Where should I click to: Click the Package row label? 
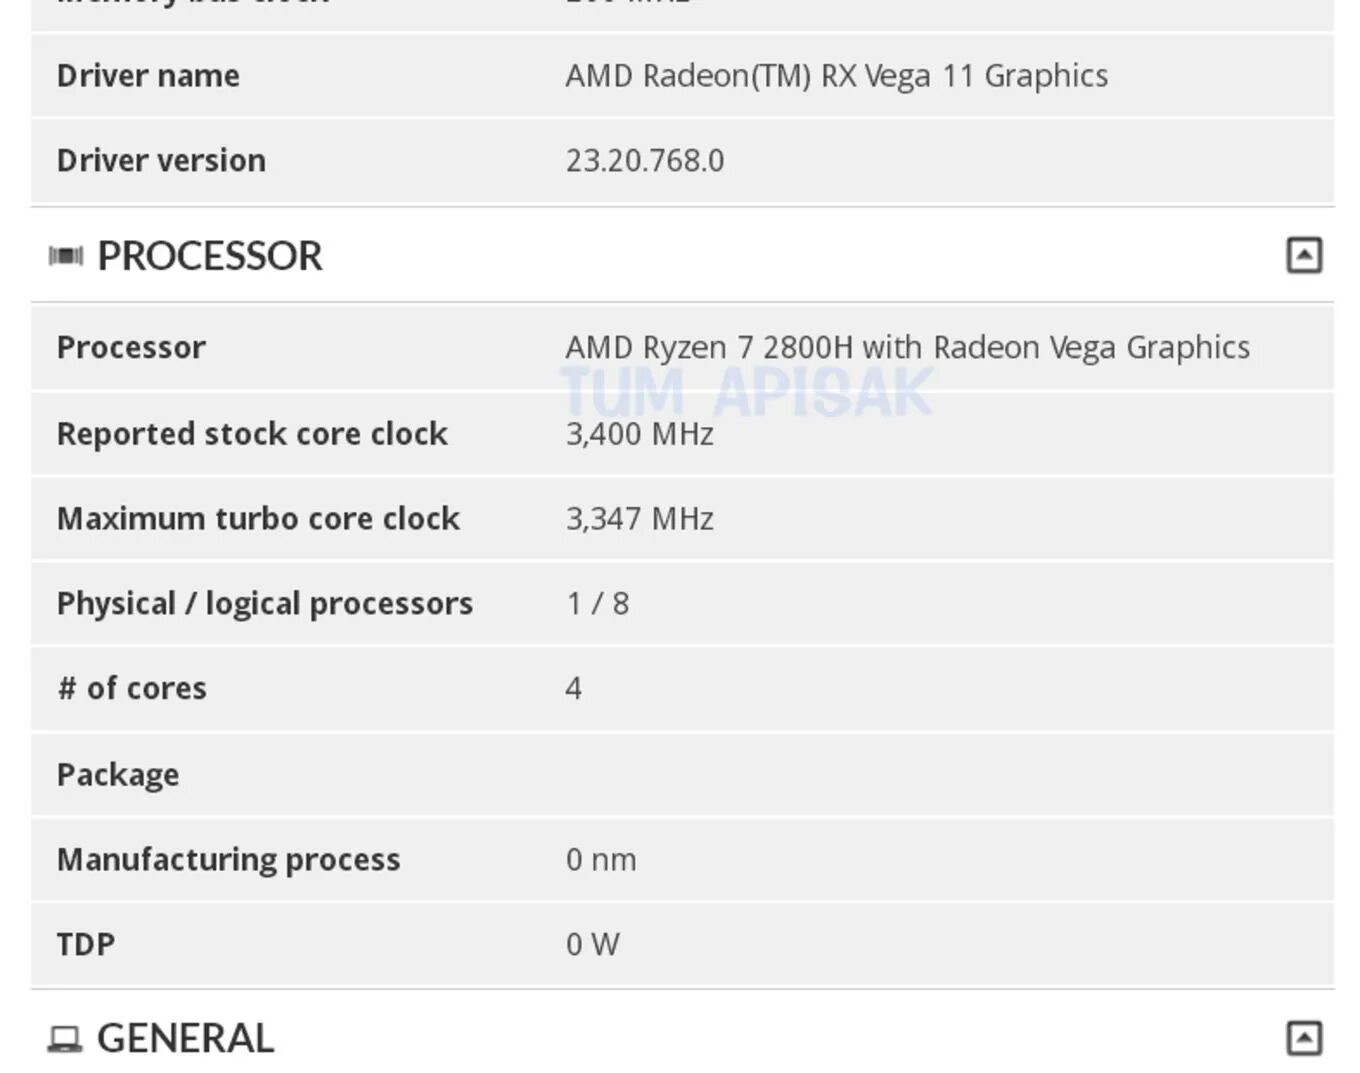coord(118,775)
